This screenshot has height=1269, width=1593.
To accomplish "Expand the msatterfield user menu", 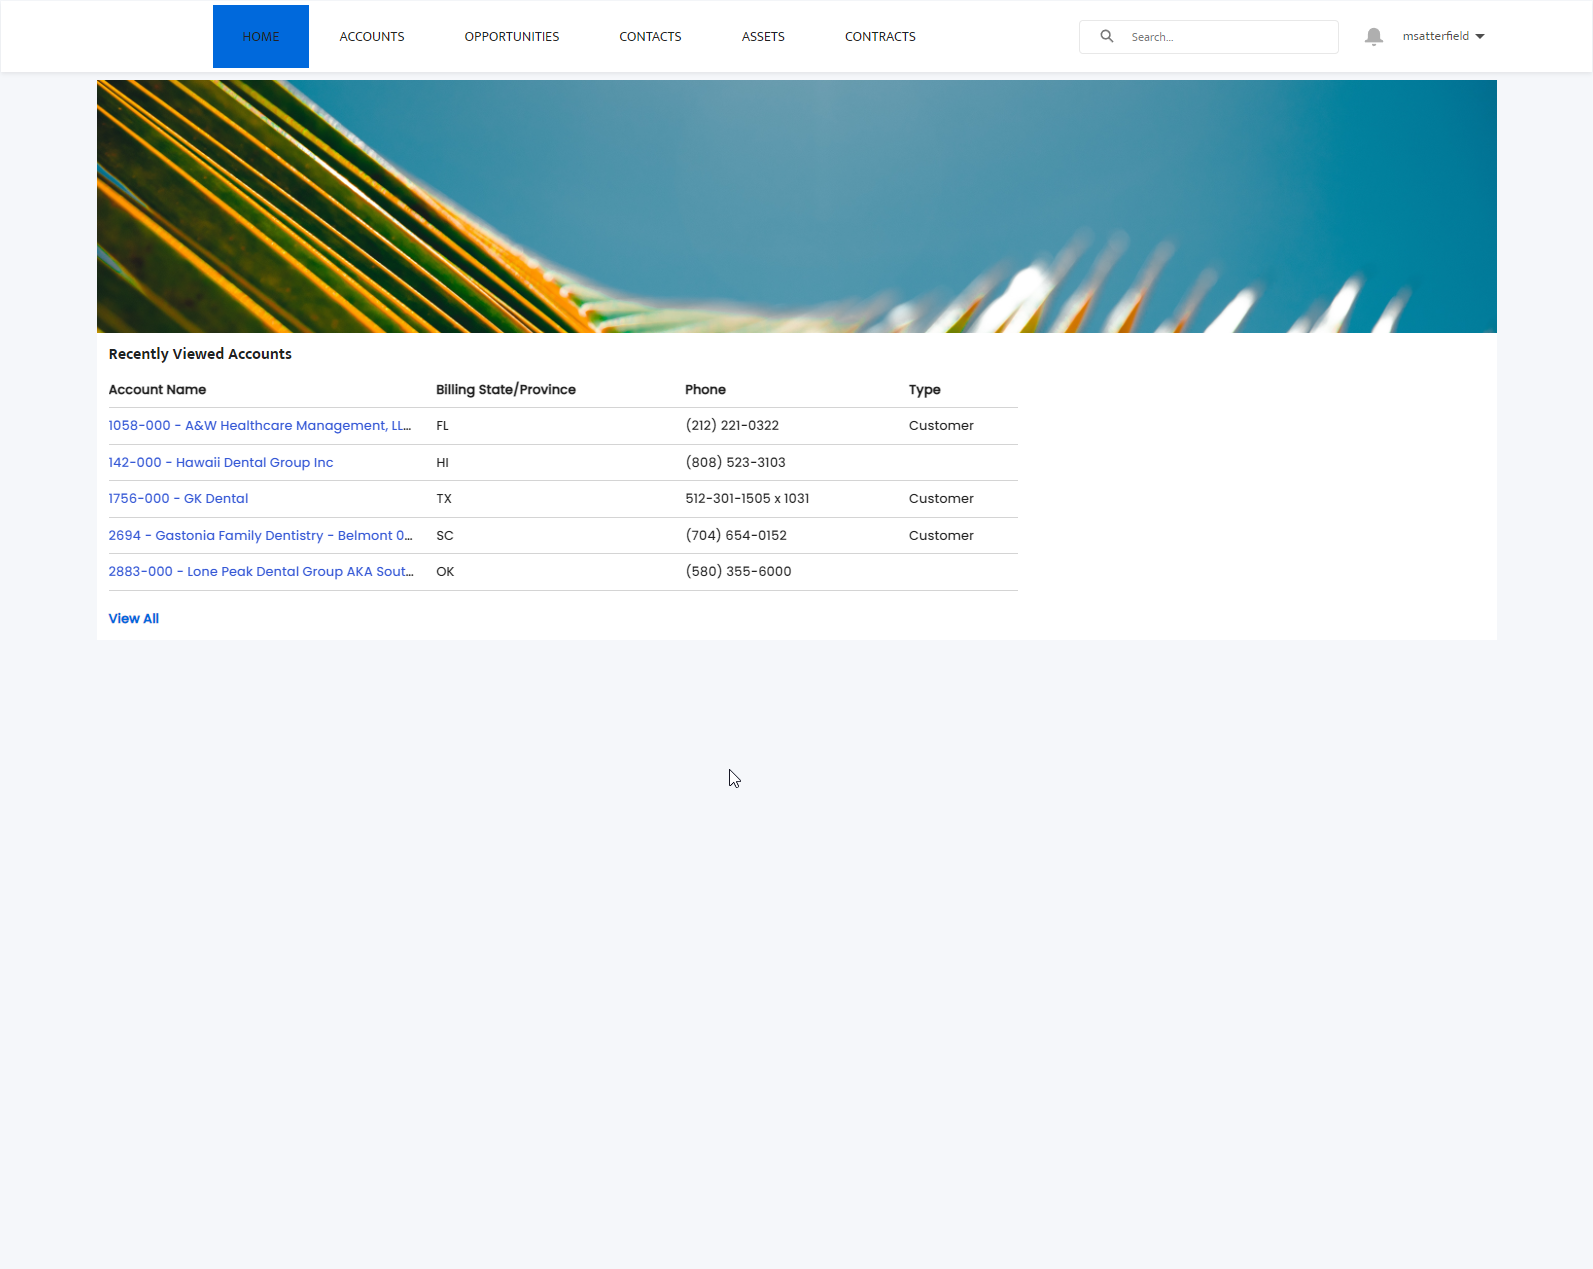I will (x=1443, y=36).
